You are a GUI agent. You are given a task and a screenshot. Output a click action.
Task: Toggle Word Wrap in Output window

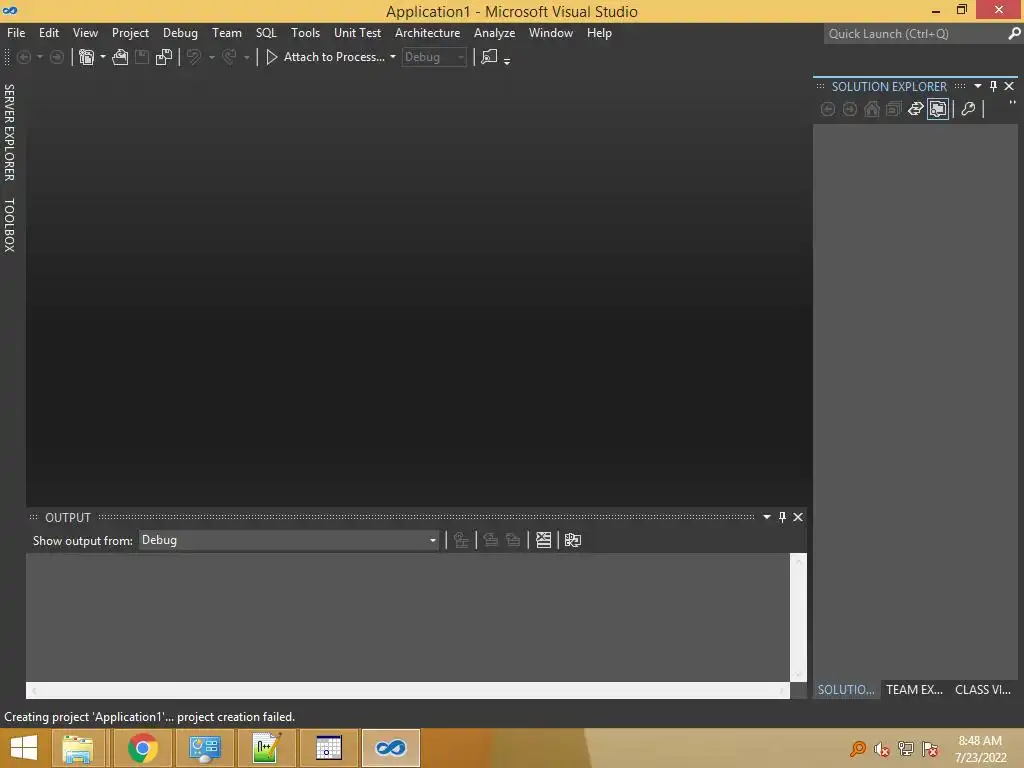(573, 540)
